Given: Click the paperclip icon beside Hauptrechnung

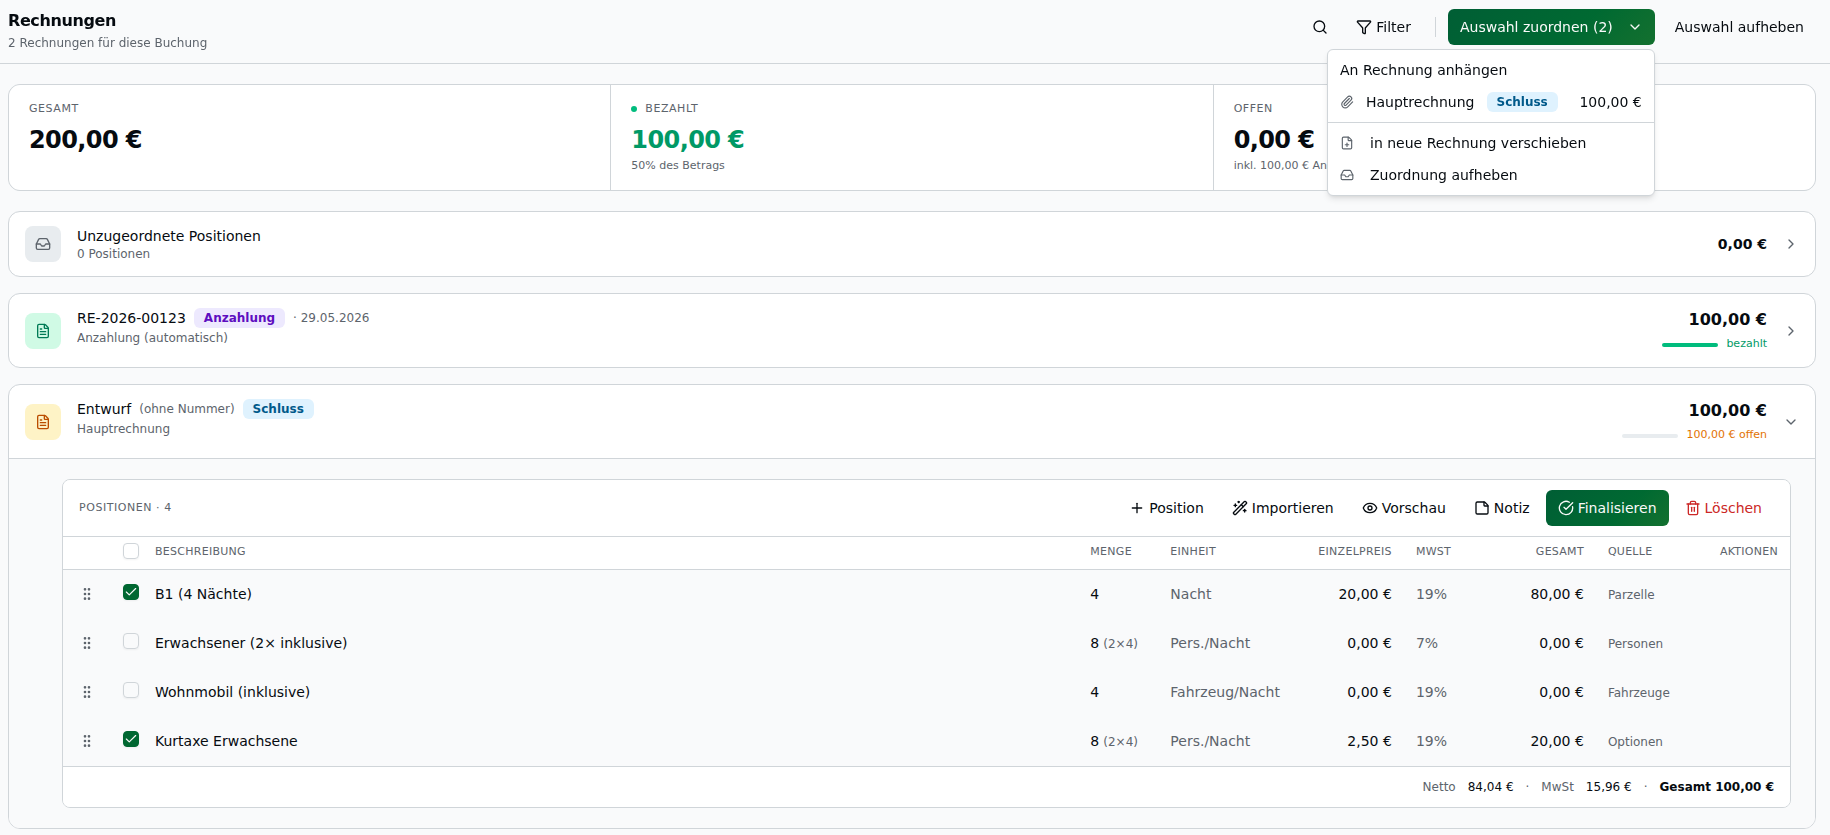Looking at the screenshot, I should click(x=1347, y=102).
